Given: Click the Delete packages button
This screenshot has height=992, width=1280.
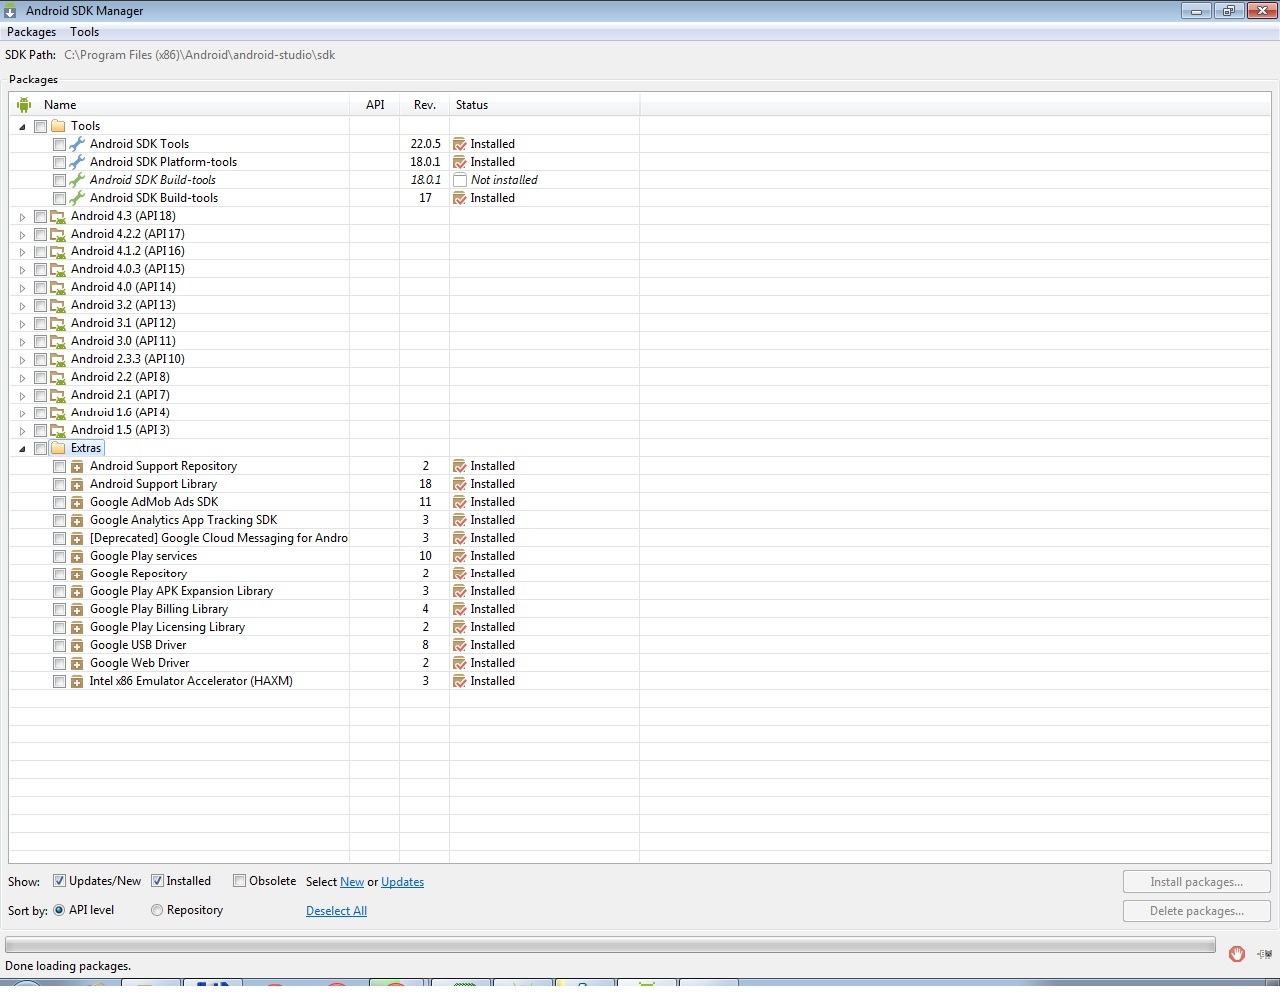Looking at the screenshot, I should 1196,911.
